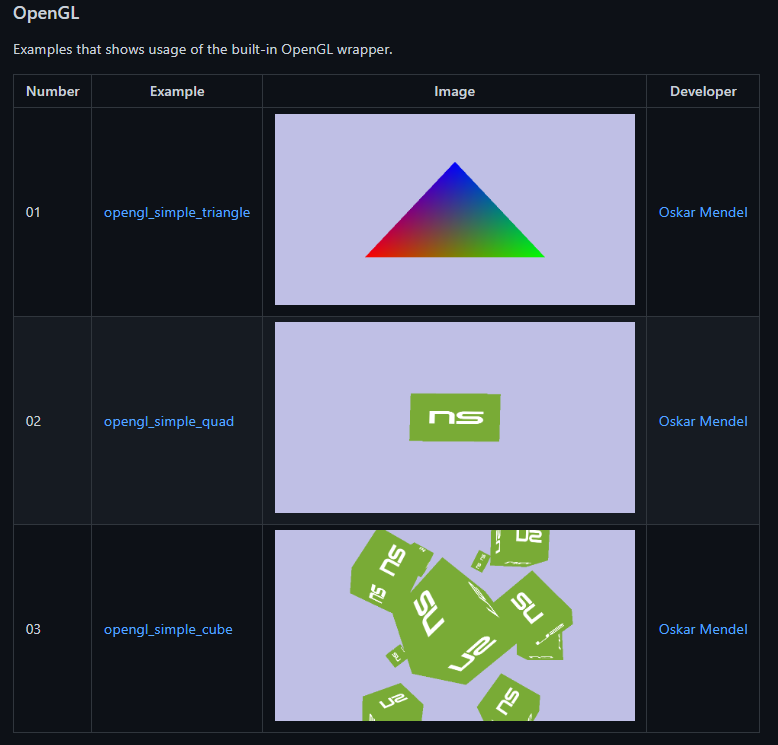
Task: Select the Example column header
Action: click(x=177, y=91)
